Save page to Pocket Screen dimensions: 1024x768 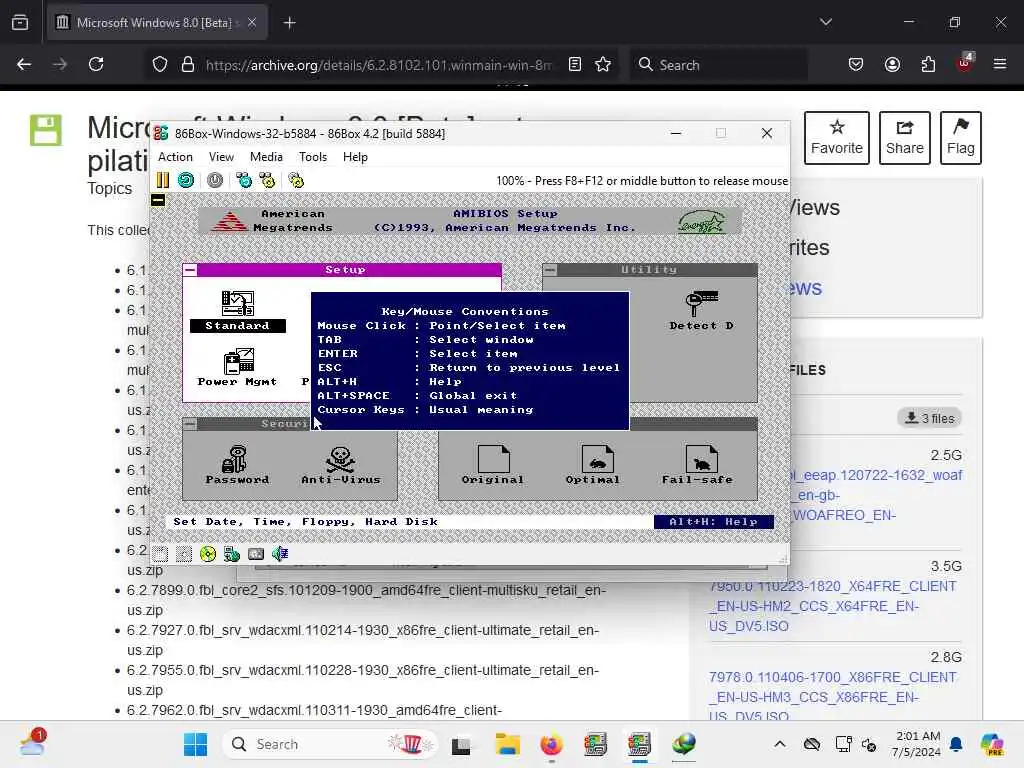tap(856, 65)
